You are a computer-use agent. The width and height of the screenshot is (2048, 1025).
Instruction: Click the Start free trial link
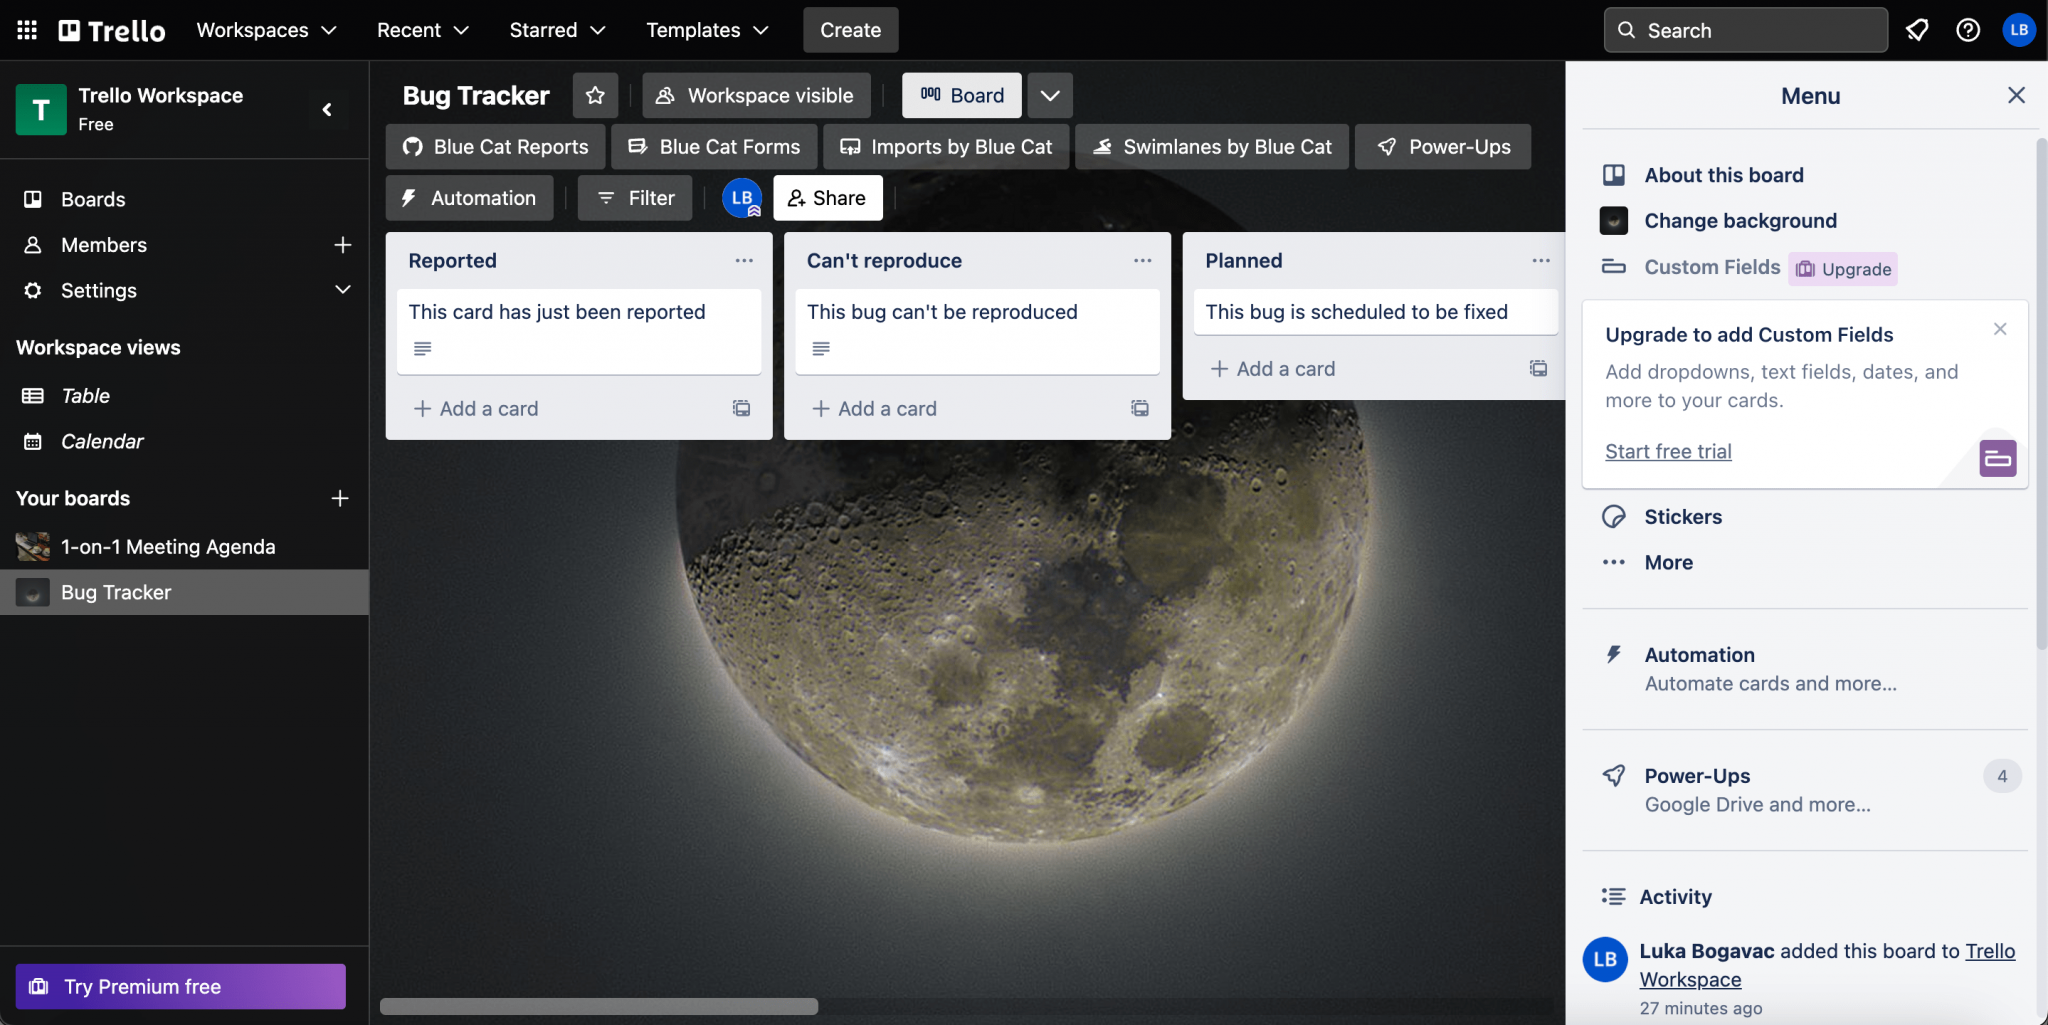coord(1667,451)
